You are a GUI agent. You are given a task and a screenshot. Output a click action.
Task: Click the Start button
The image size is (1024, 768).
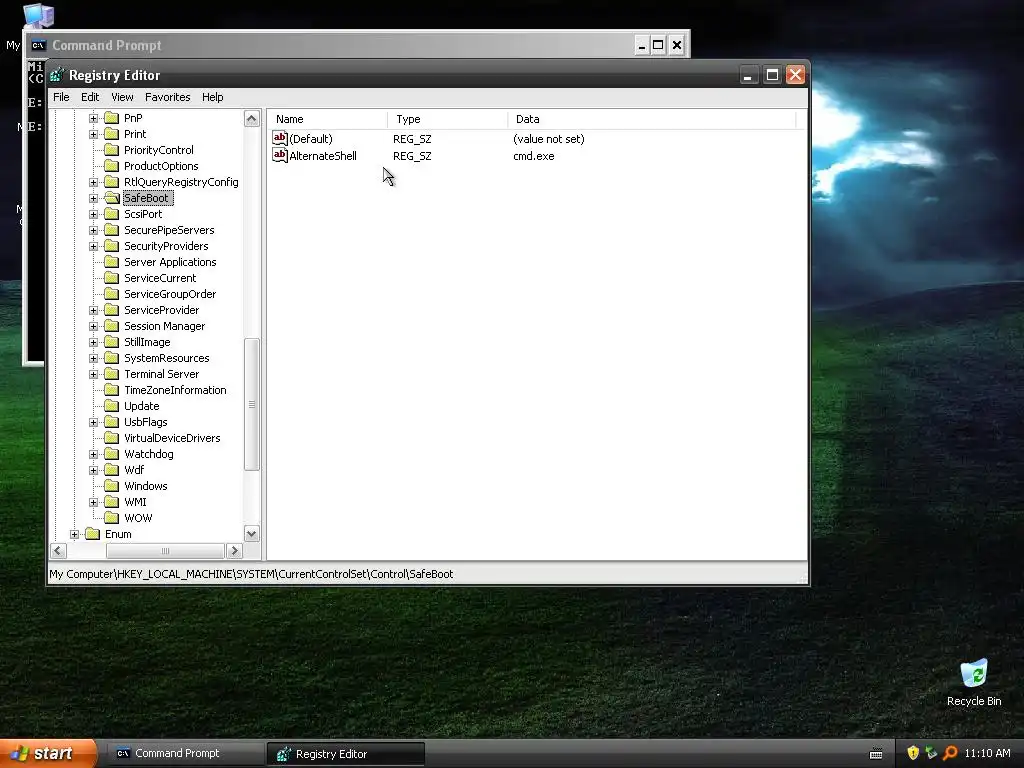pos(47,753)
